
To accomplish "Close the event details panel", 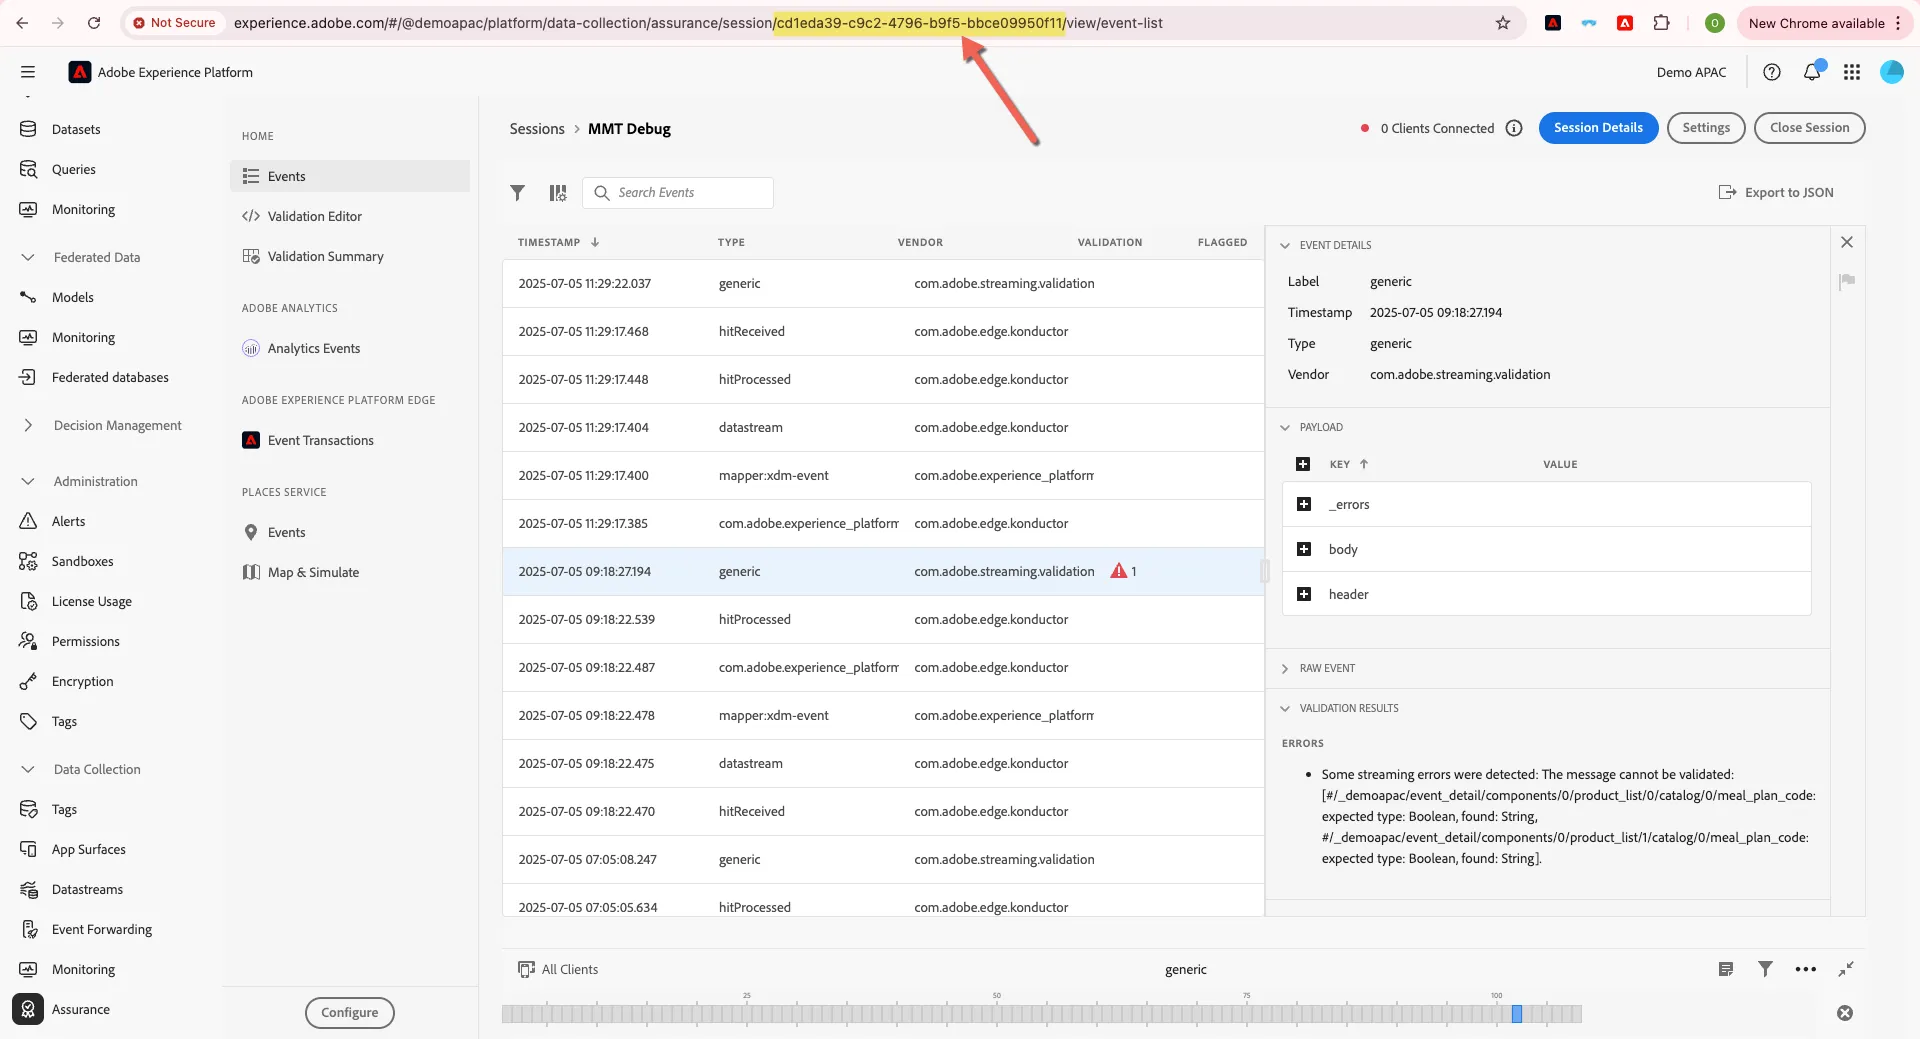I will 1847,242.
